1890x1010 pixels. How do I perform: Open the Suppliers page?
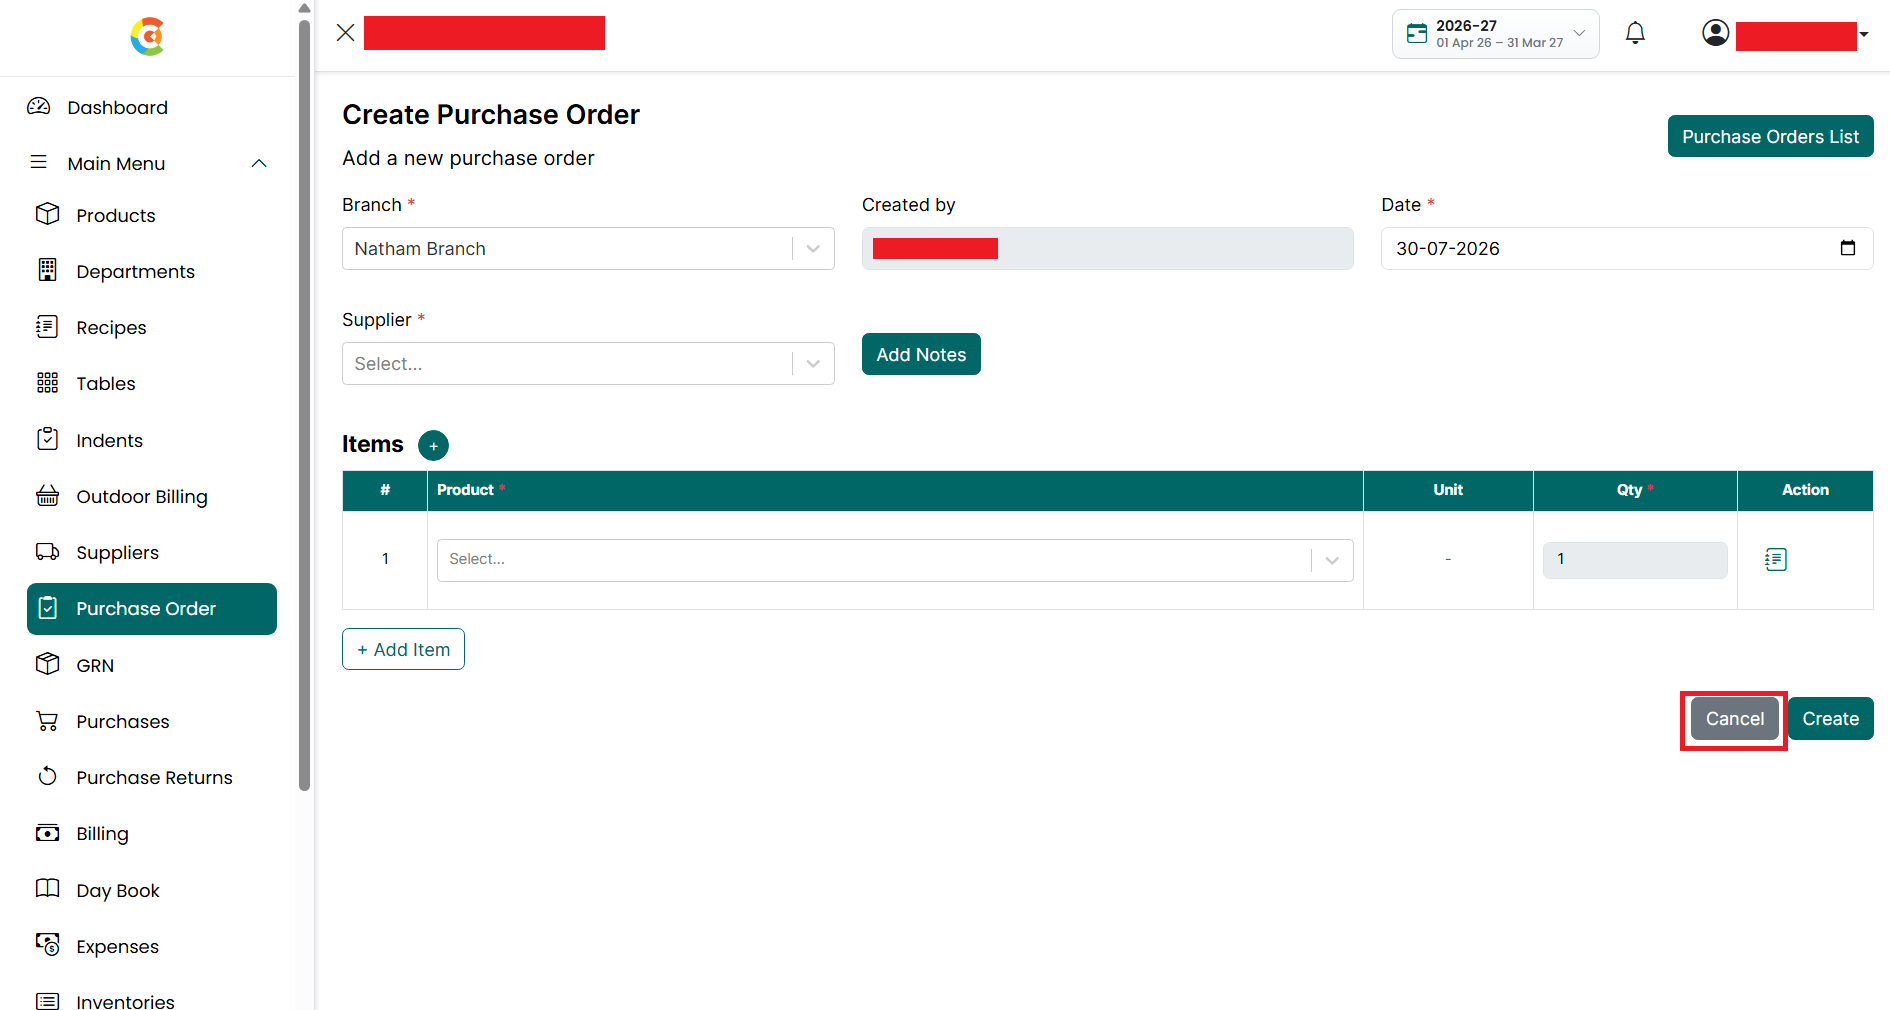point(117,552)
